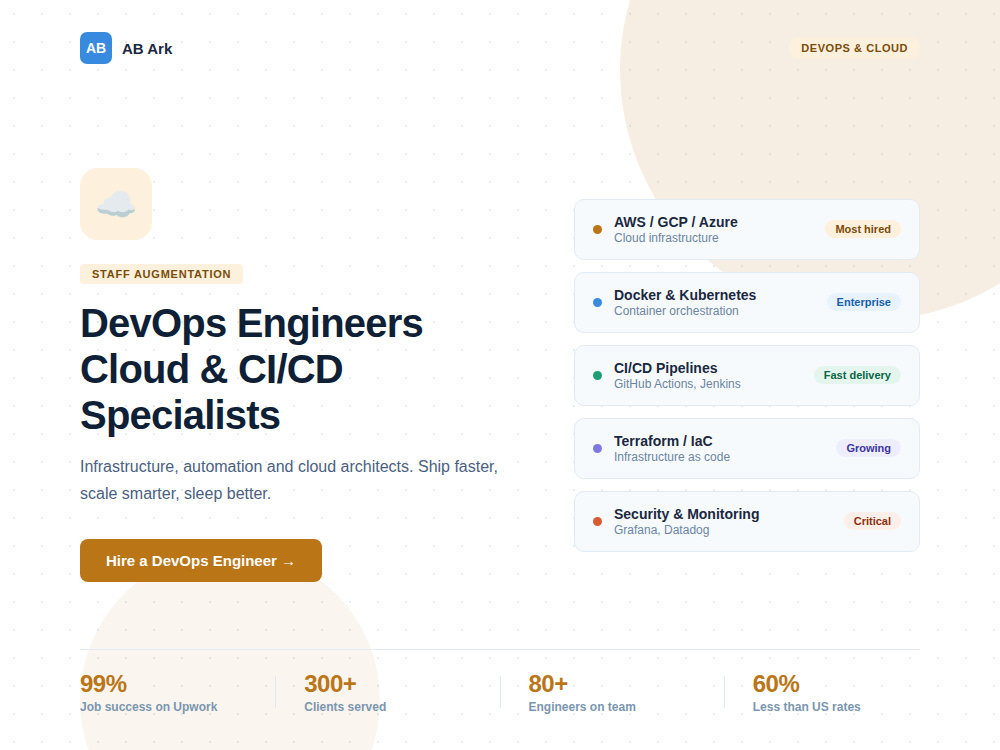This screenshot has width=1000, height=750.
Task: Click the DevOps Engineers headline
Action: [x=251, y=369]
